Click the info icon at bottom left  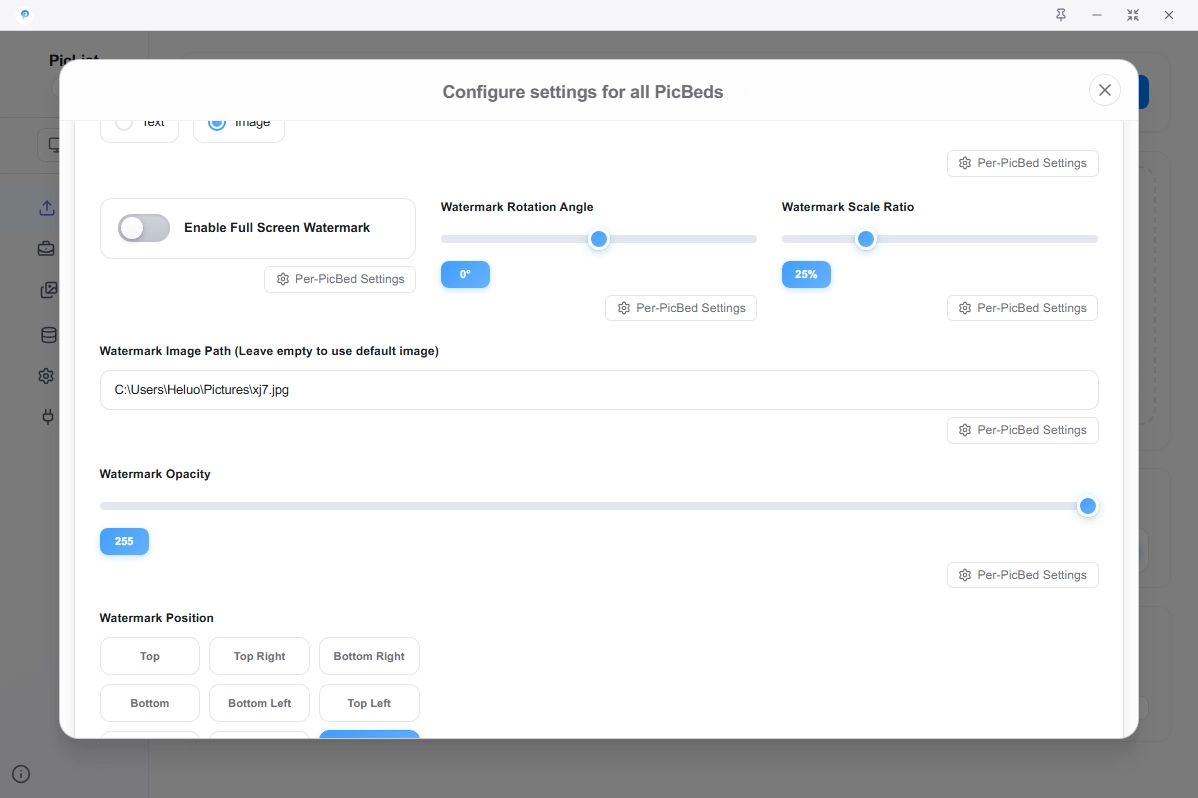point(21,773)
